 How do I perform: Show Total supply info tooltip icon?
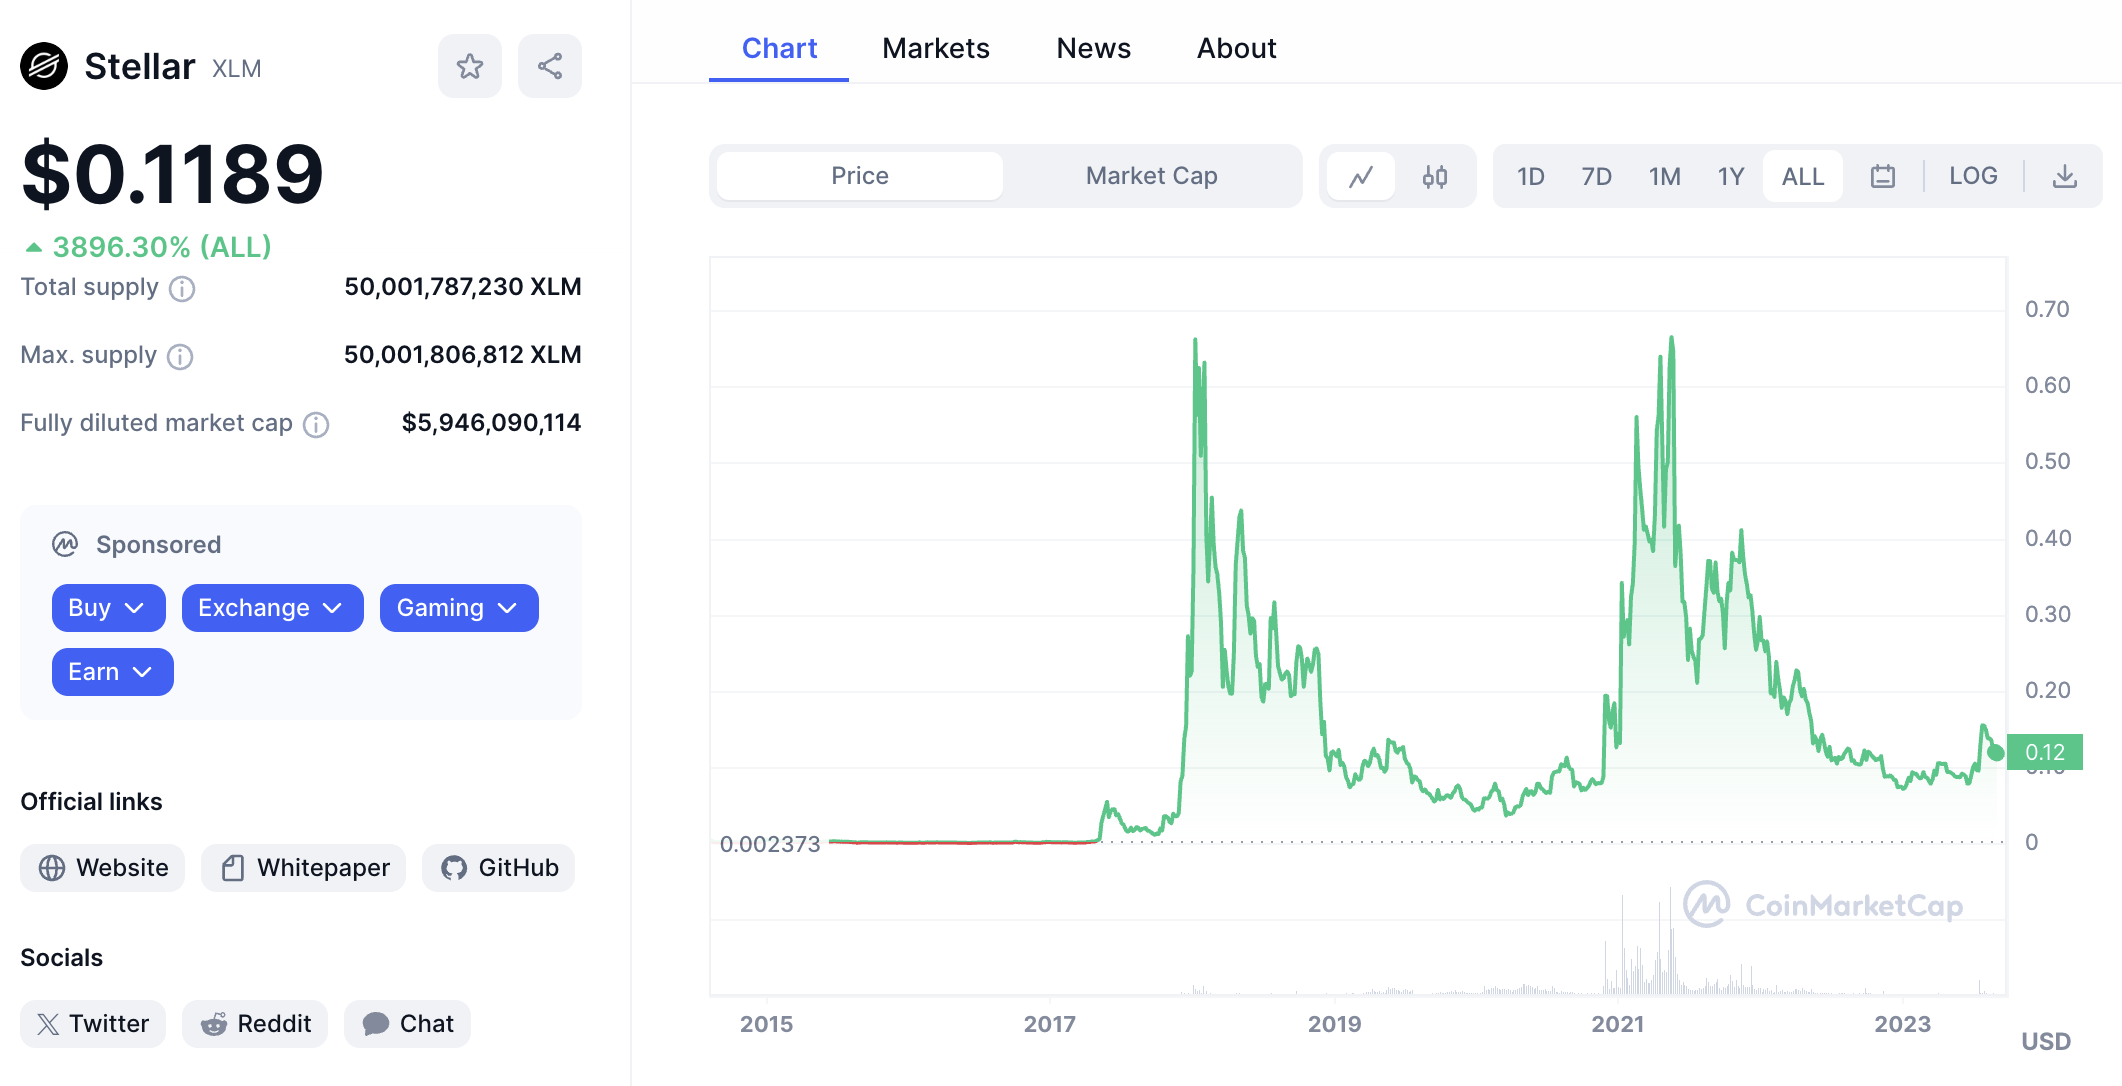coord(182,289)
